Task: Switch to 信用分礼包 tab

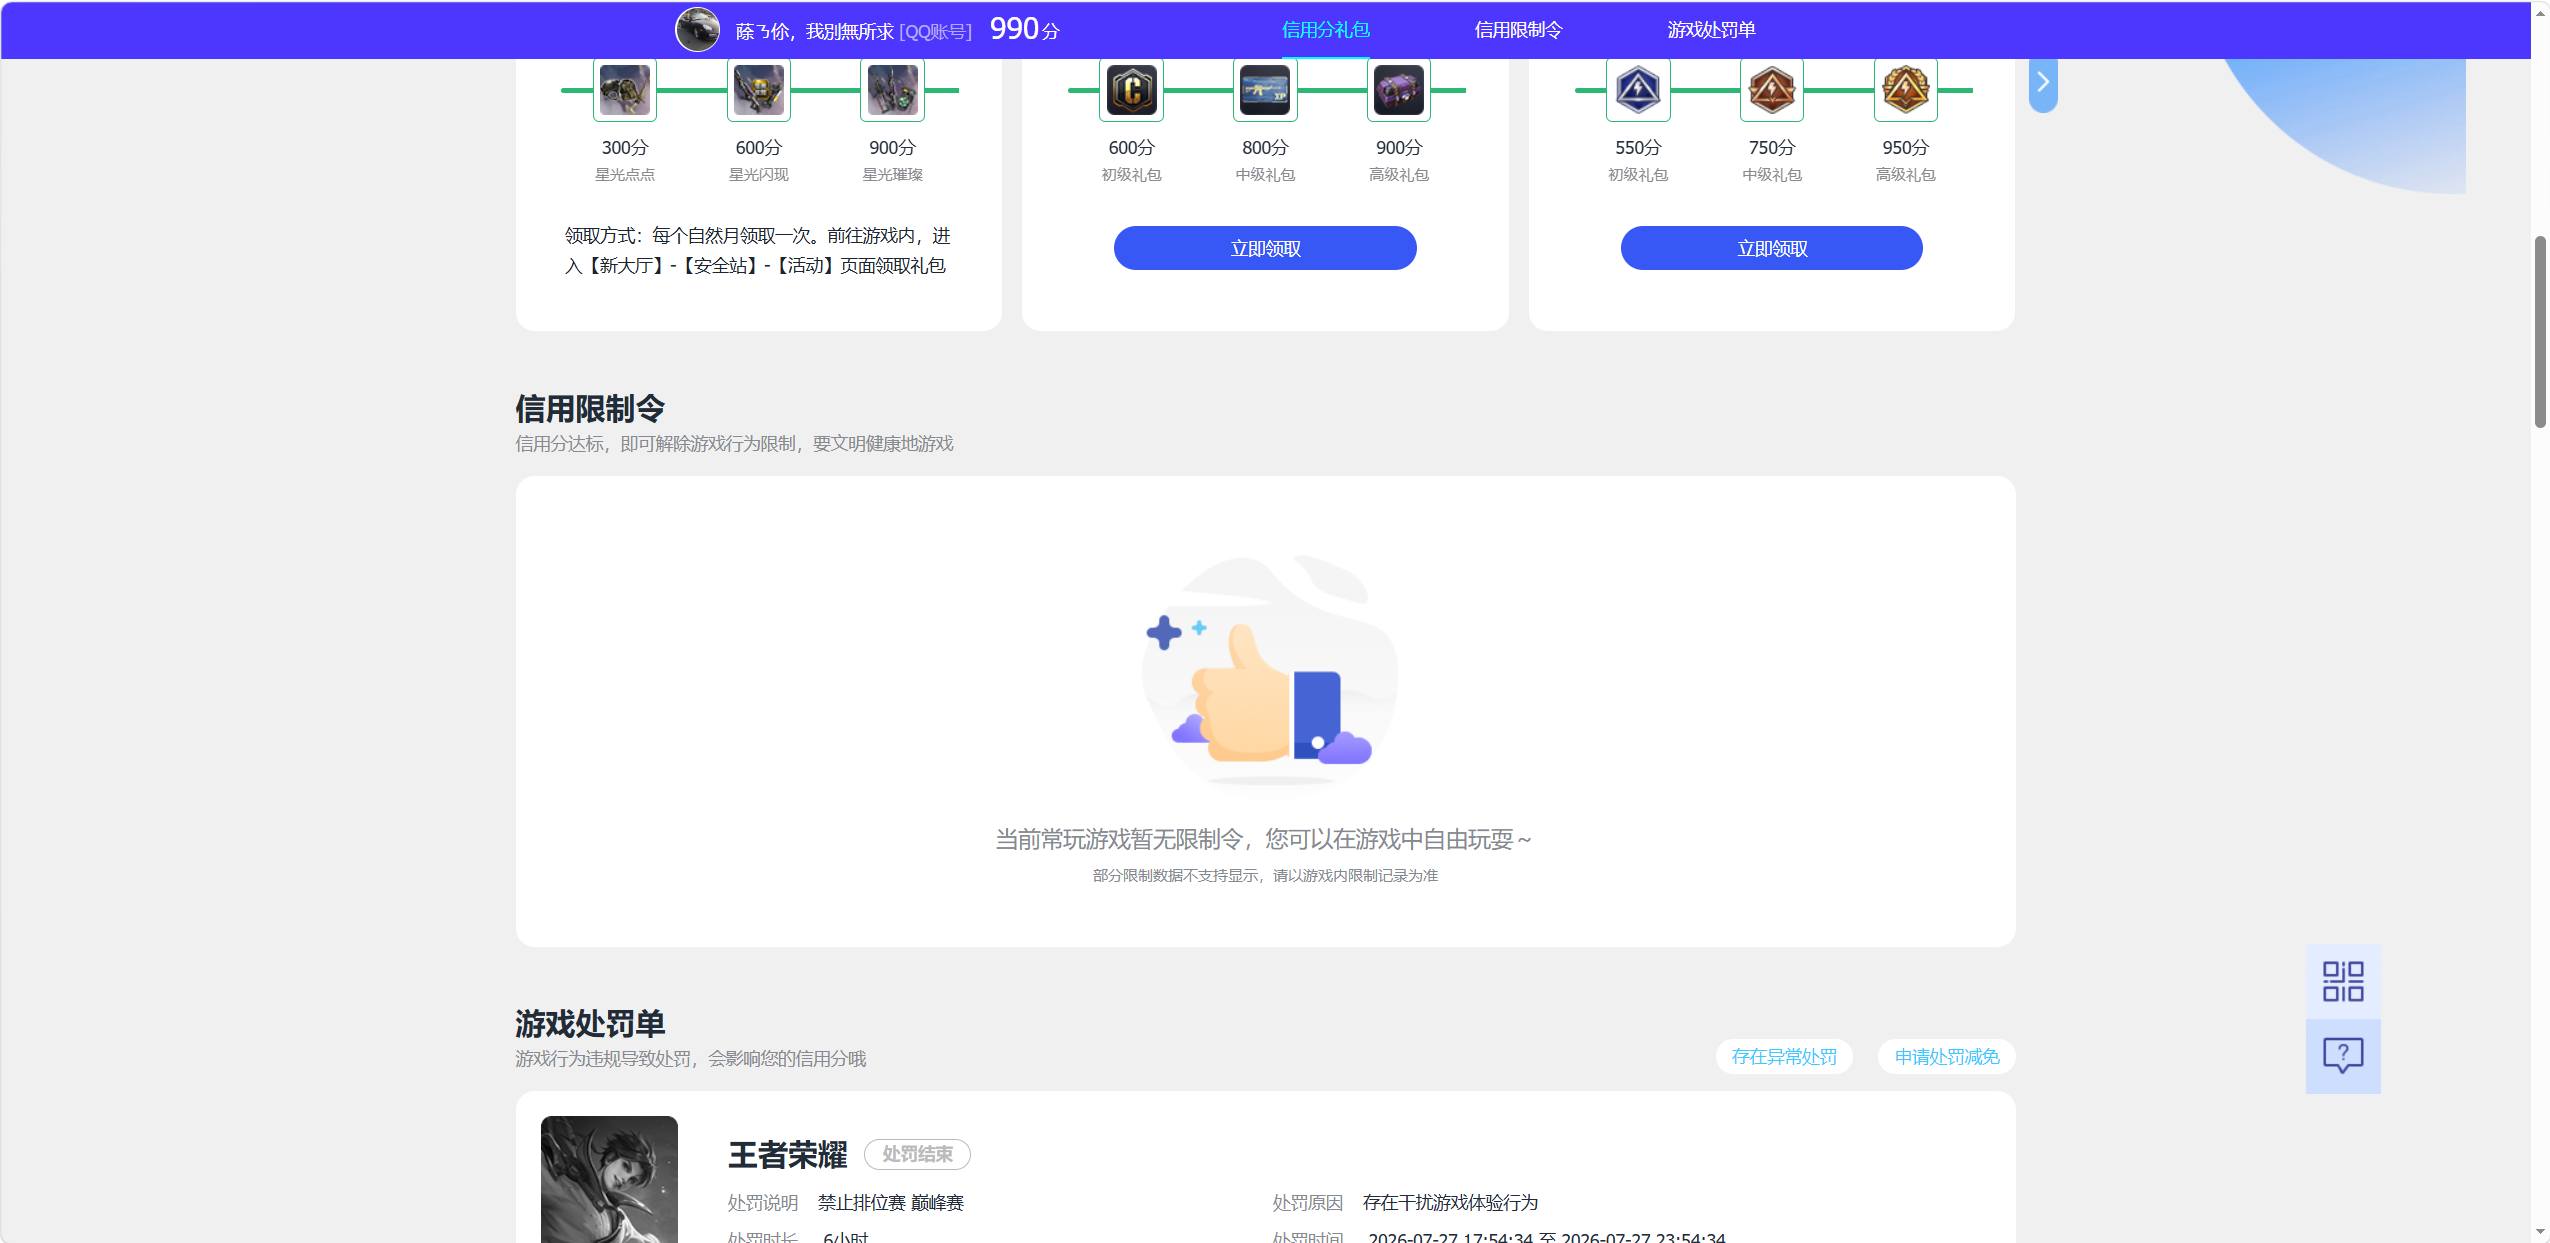Action: (x=1325, y=30)
